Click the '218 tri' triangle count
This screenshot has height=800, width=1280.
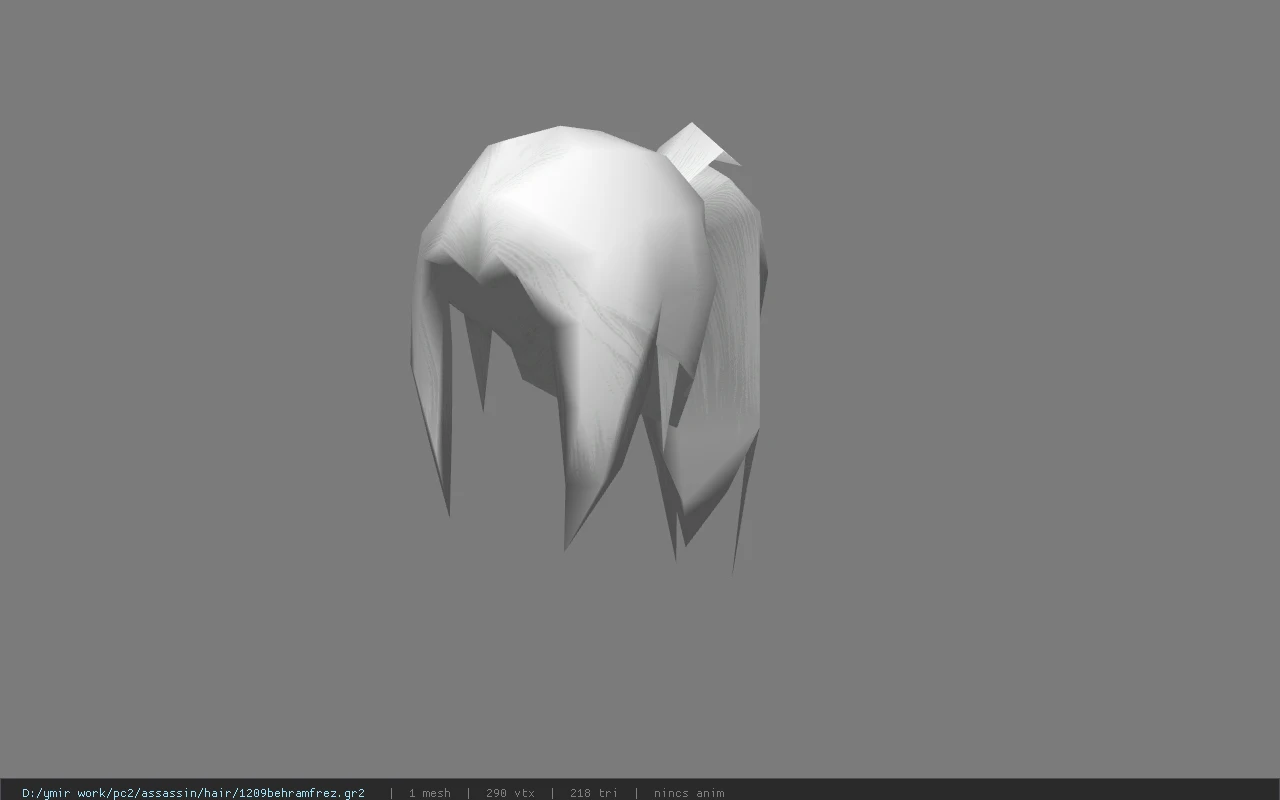click(x=594, y=793)
